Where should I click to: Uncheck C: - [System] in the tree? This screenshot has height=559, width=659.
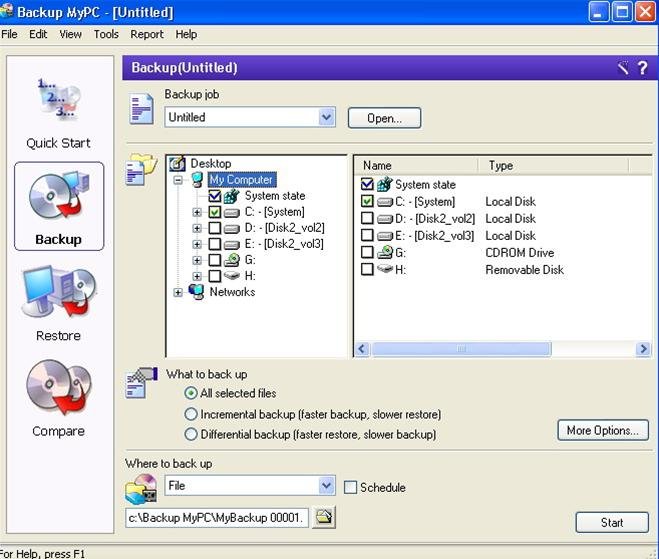tap(215, 212)
